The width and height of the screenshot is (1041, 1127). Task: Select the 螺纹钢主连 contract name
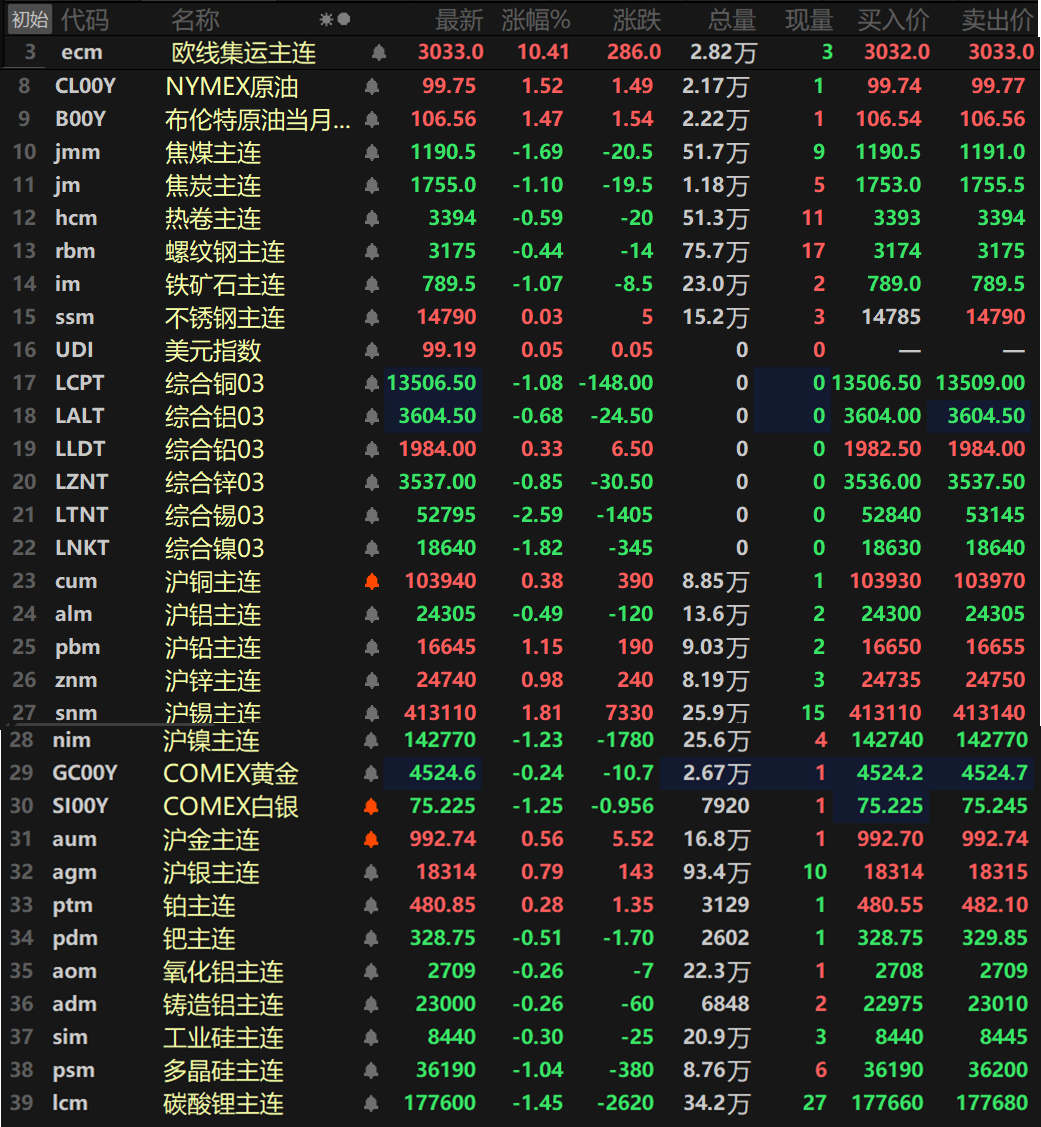point(225,252)
